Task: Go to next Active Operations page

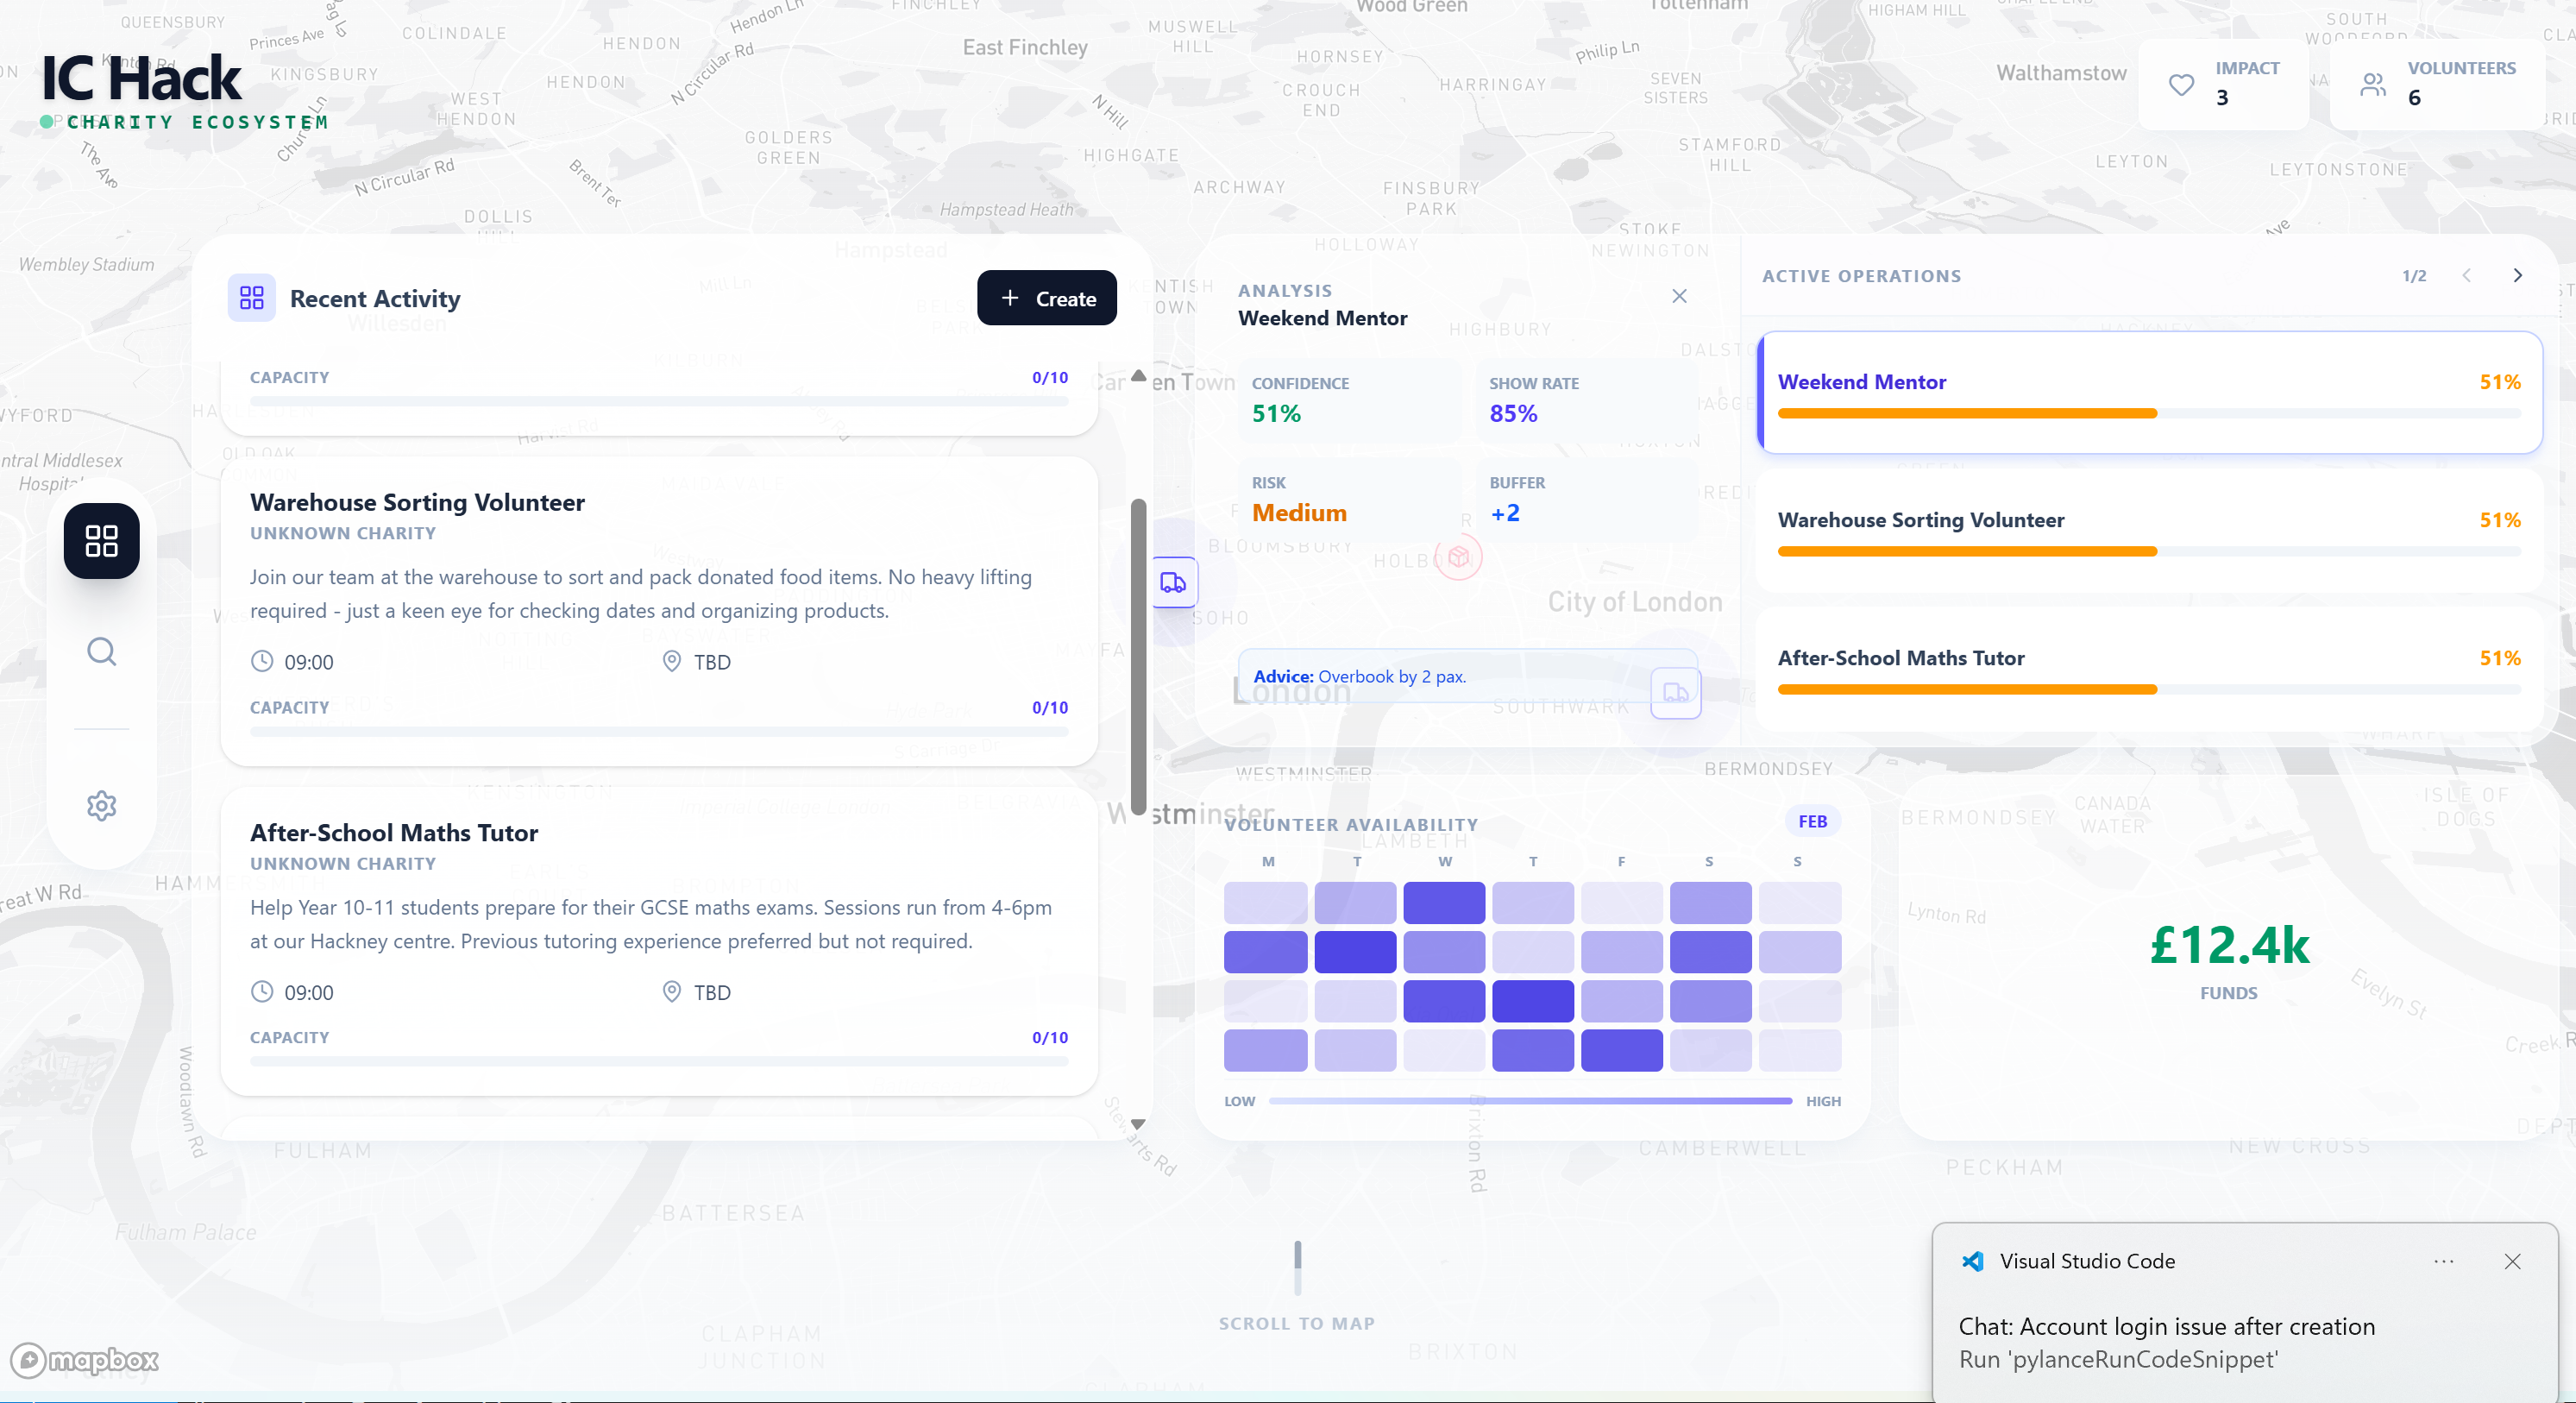Action: pyautogui.click(x=2517, y=276)
